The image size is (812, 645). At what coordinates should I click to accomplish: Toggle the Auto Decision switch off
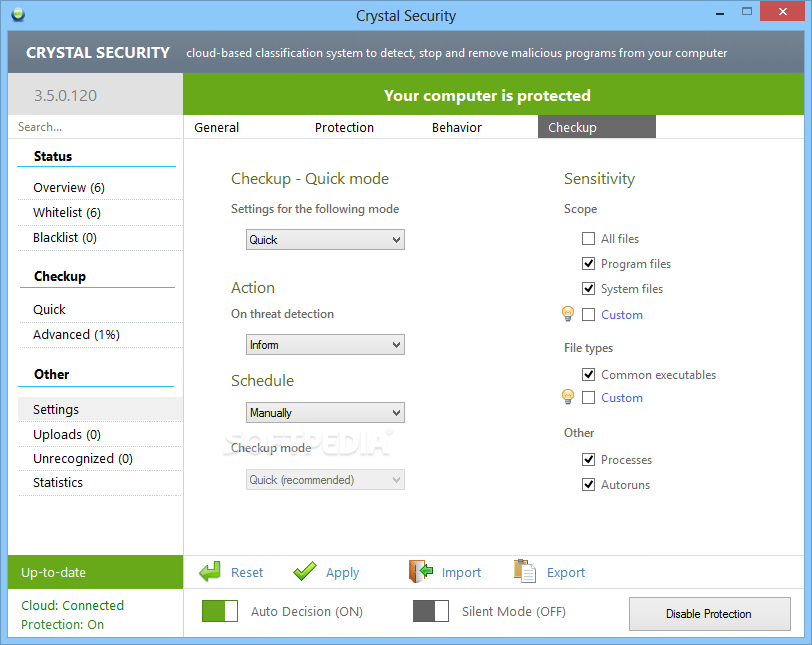pos(220,611)
